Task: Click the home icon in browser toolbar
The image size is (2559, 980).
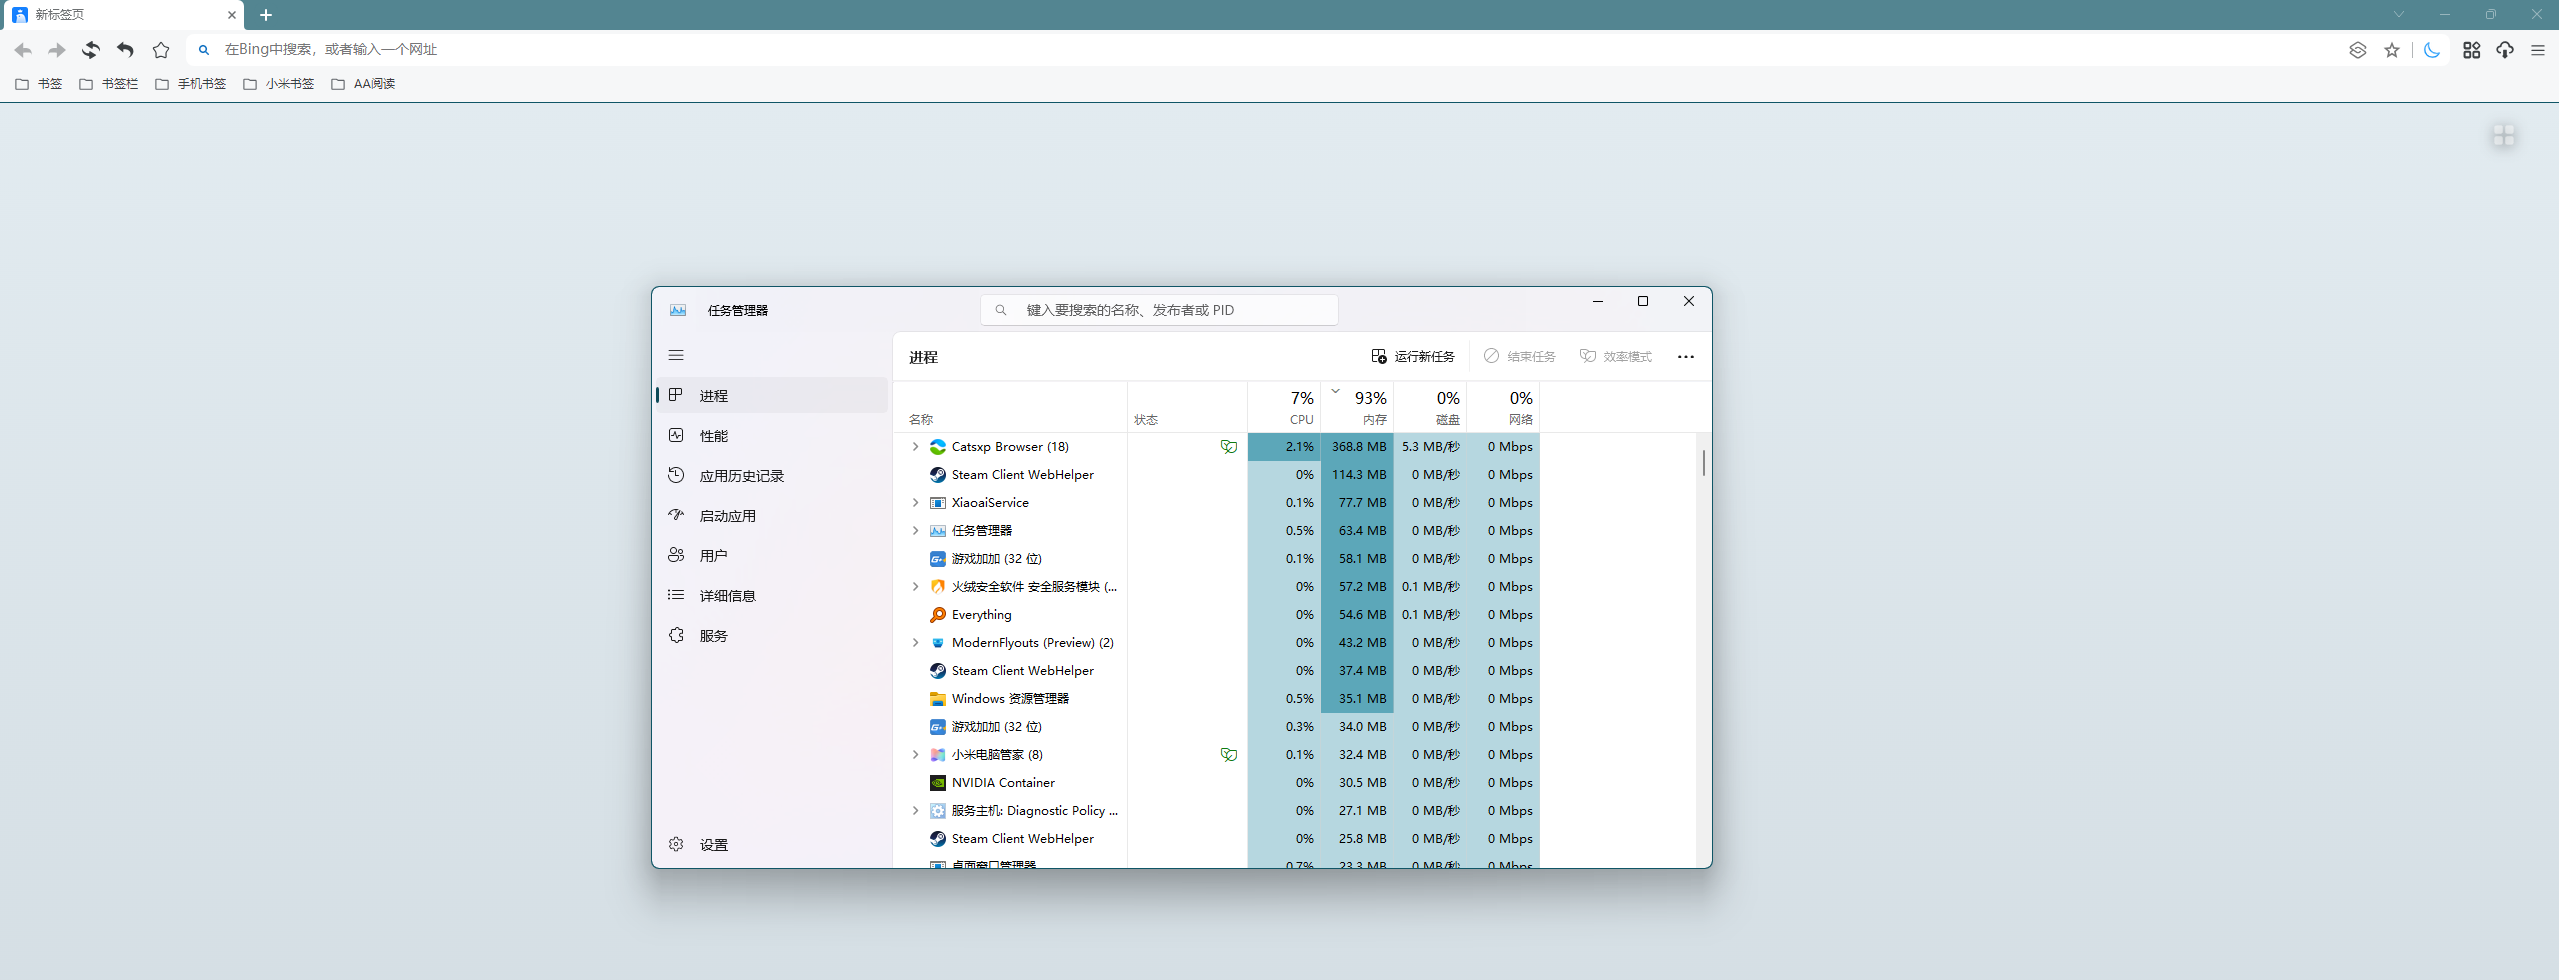Action: point(161,50)
